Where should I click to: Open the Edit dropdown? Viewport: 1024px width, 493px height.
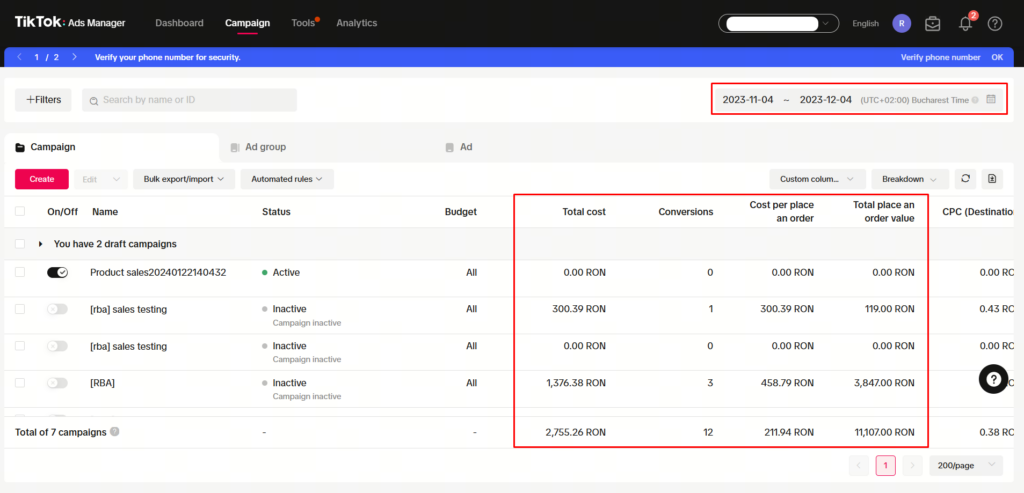(x=101, y=179)
